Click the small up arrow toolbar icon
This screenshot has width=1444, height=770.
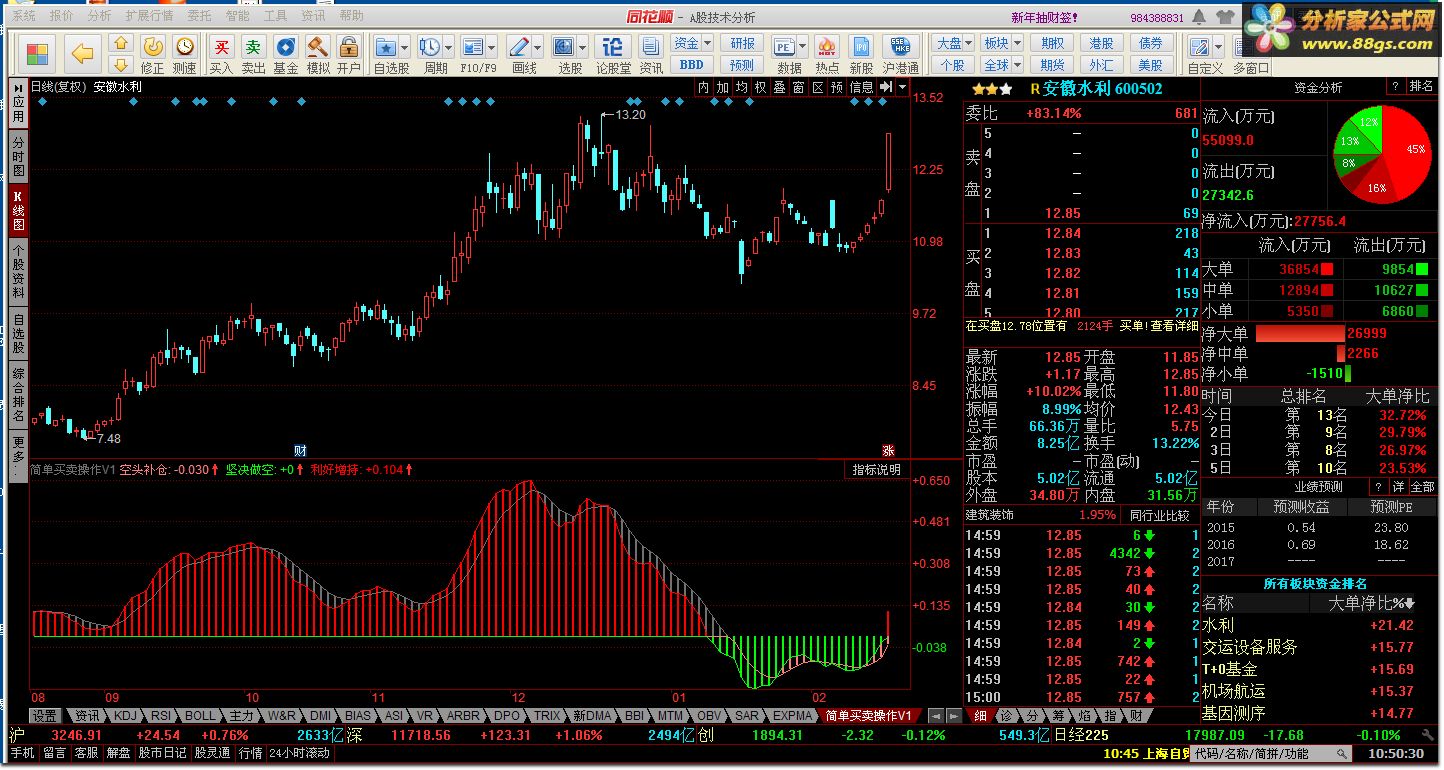pyautogui.click(x=121, y=43)
